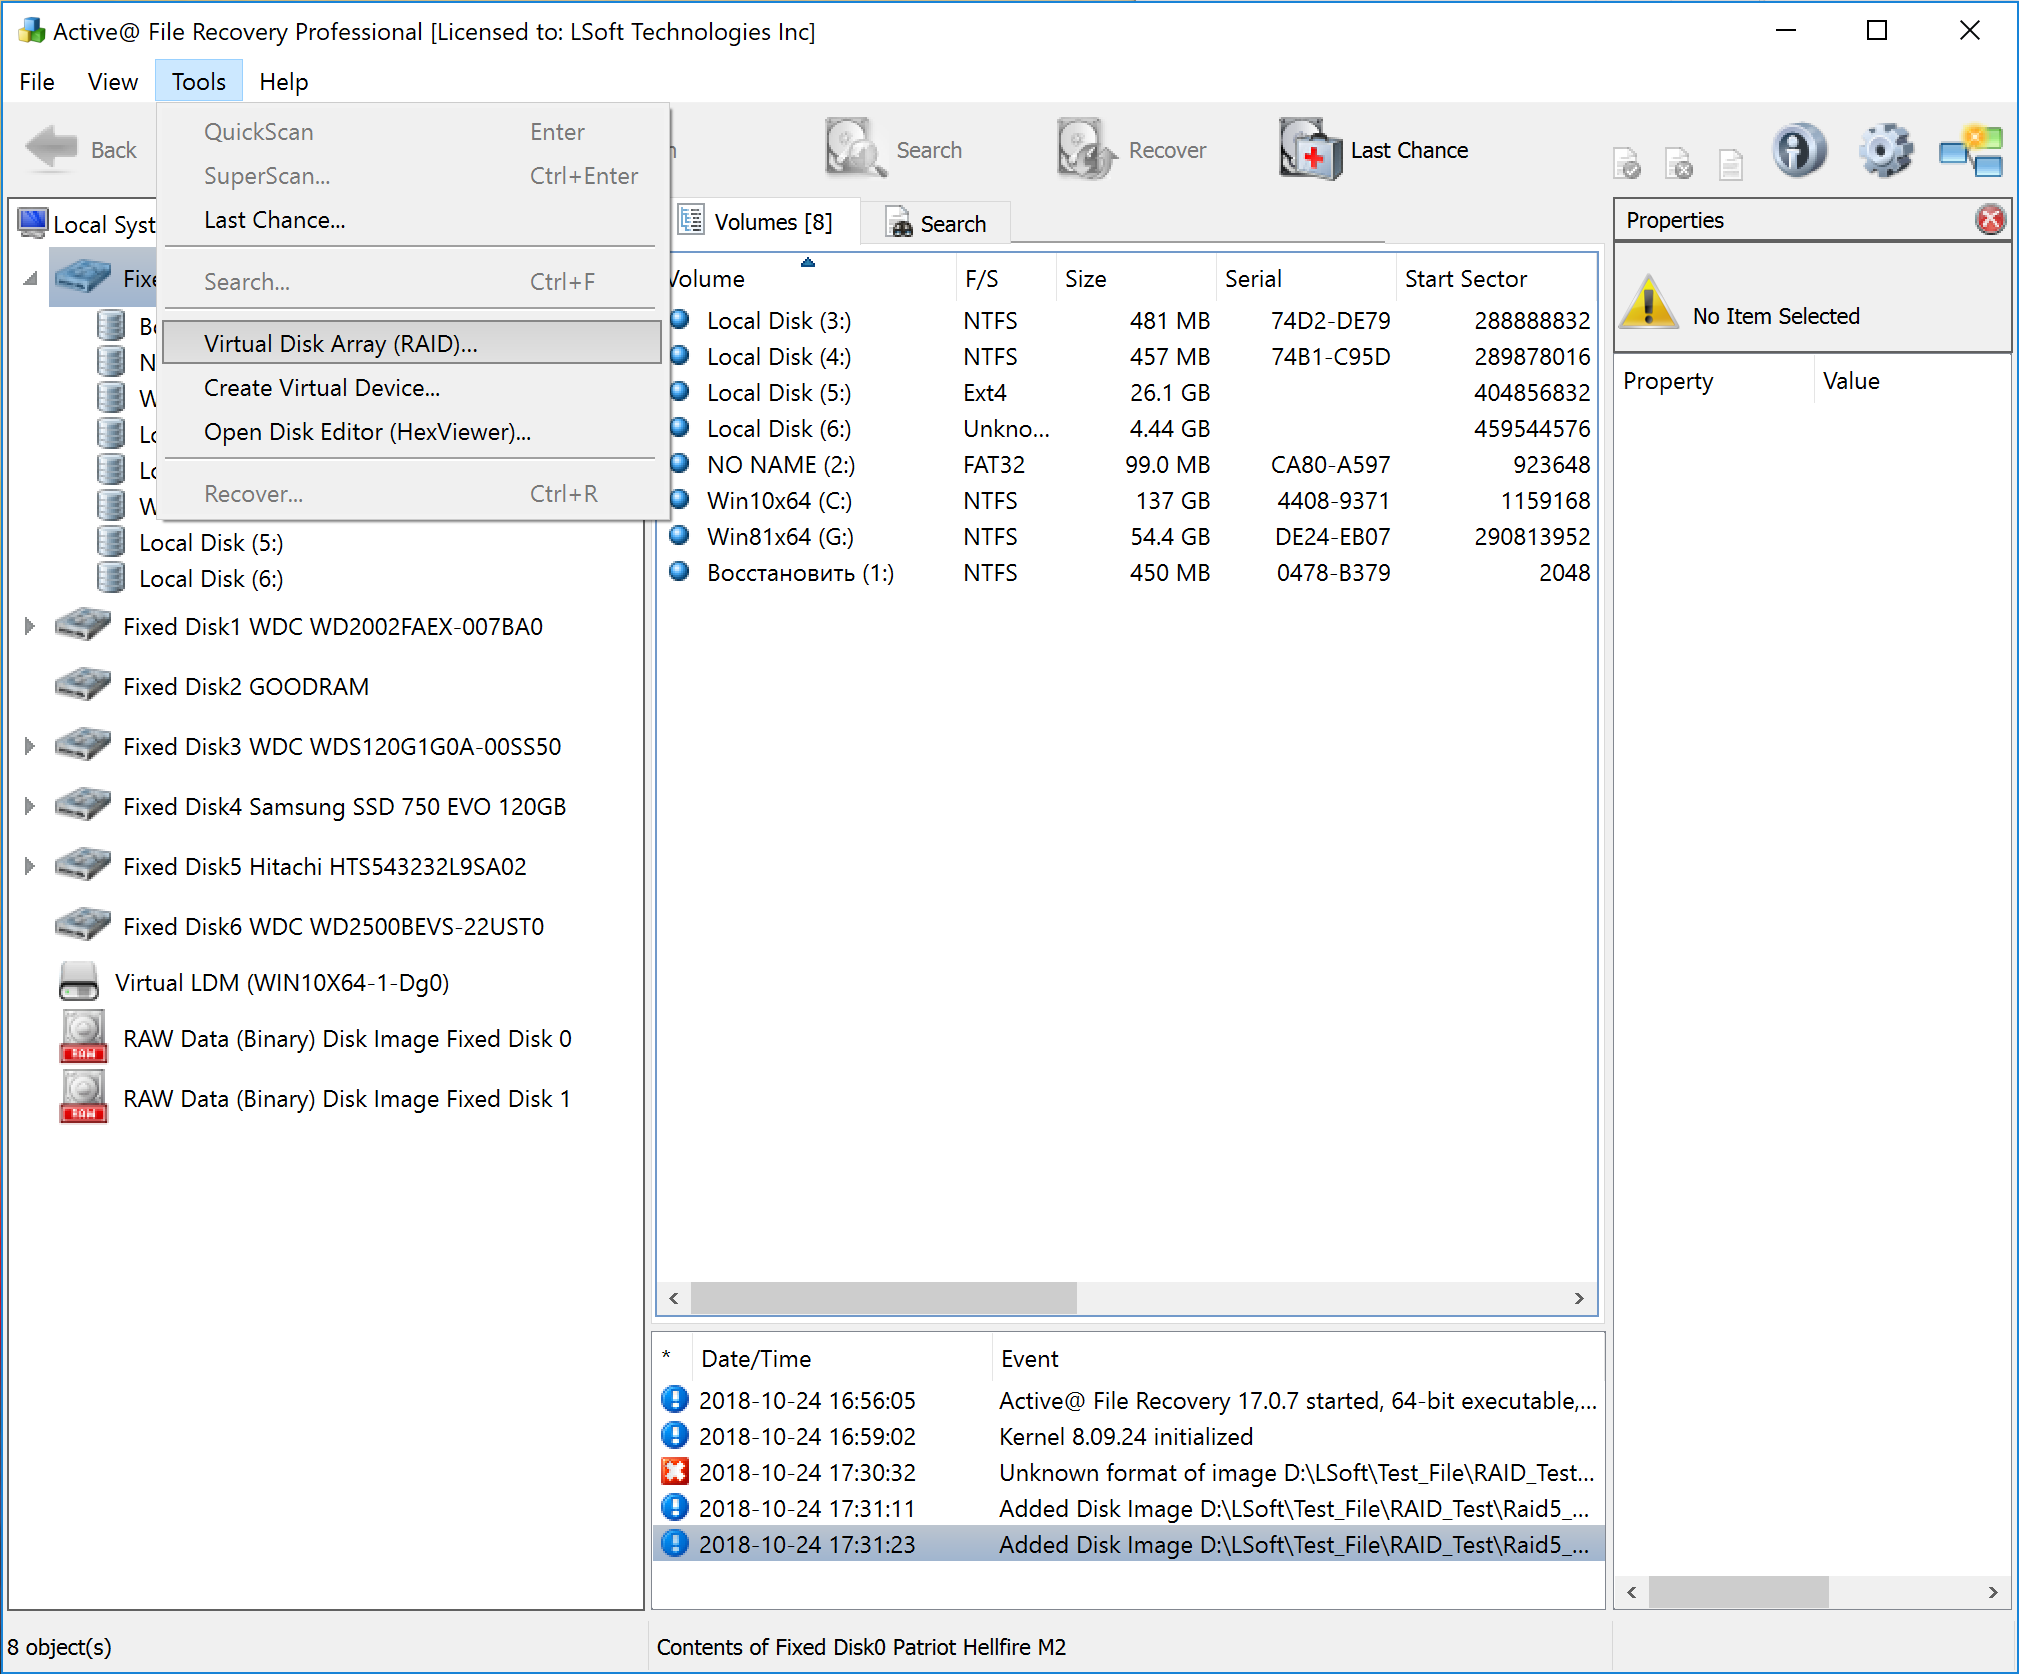Choose Last Chance menu entry in Tools
Viewport: 2019px width, 1674px height.
412,220
